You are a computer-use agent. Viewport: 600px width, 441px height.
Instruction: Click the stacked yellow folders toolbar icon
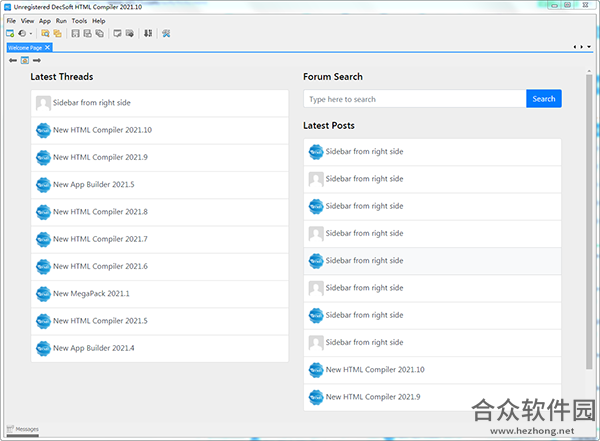point(57,34)
